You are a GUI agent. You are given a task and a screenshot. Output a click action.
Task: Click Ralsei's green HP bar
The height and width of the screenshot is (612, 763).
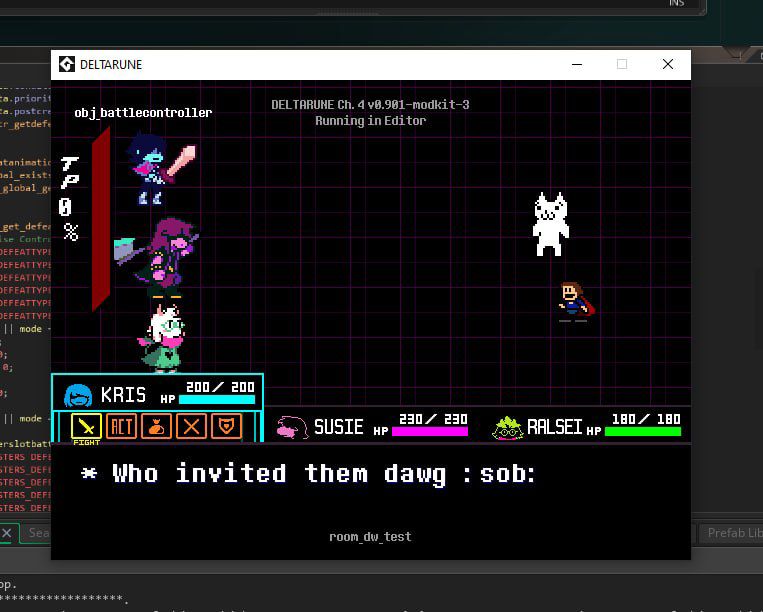pos(643,431)
